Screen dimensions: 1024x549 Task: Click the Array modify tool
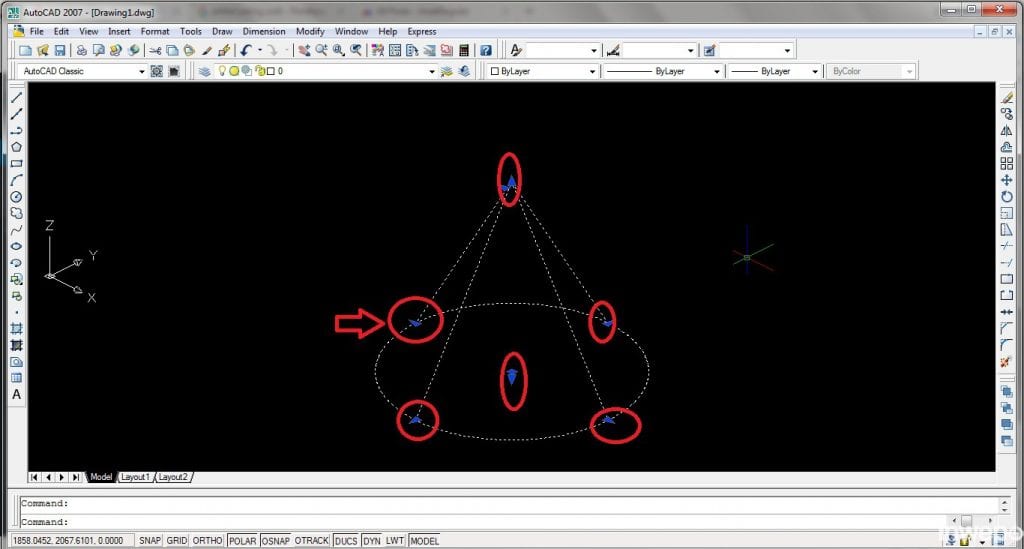pos(1006,164)
